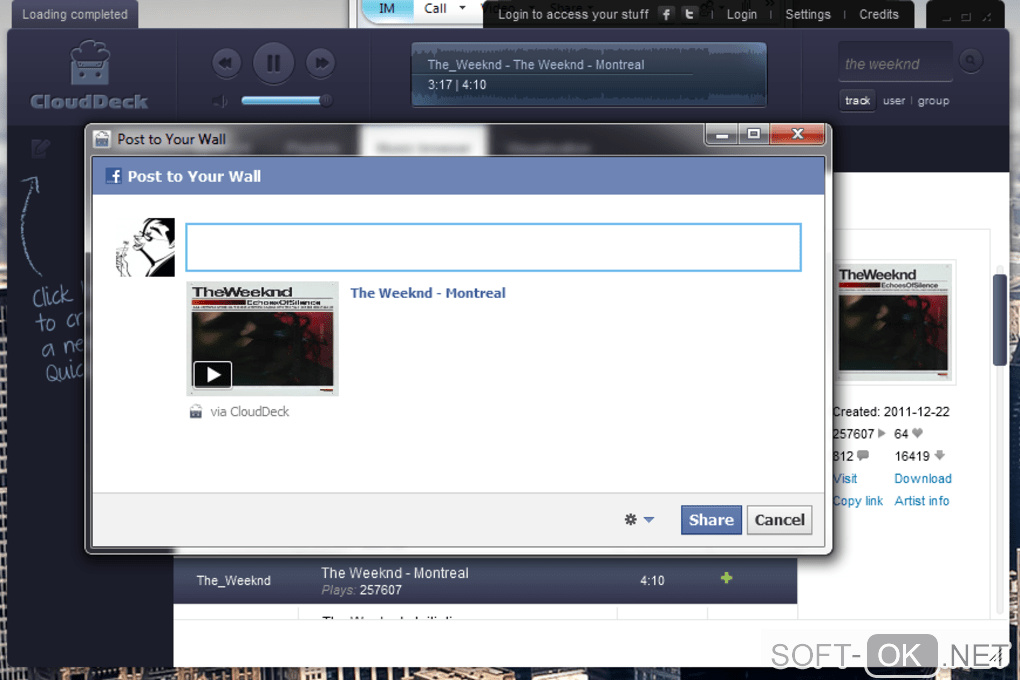Click the Share button

711,520
